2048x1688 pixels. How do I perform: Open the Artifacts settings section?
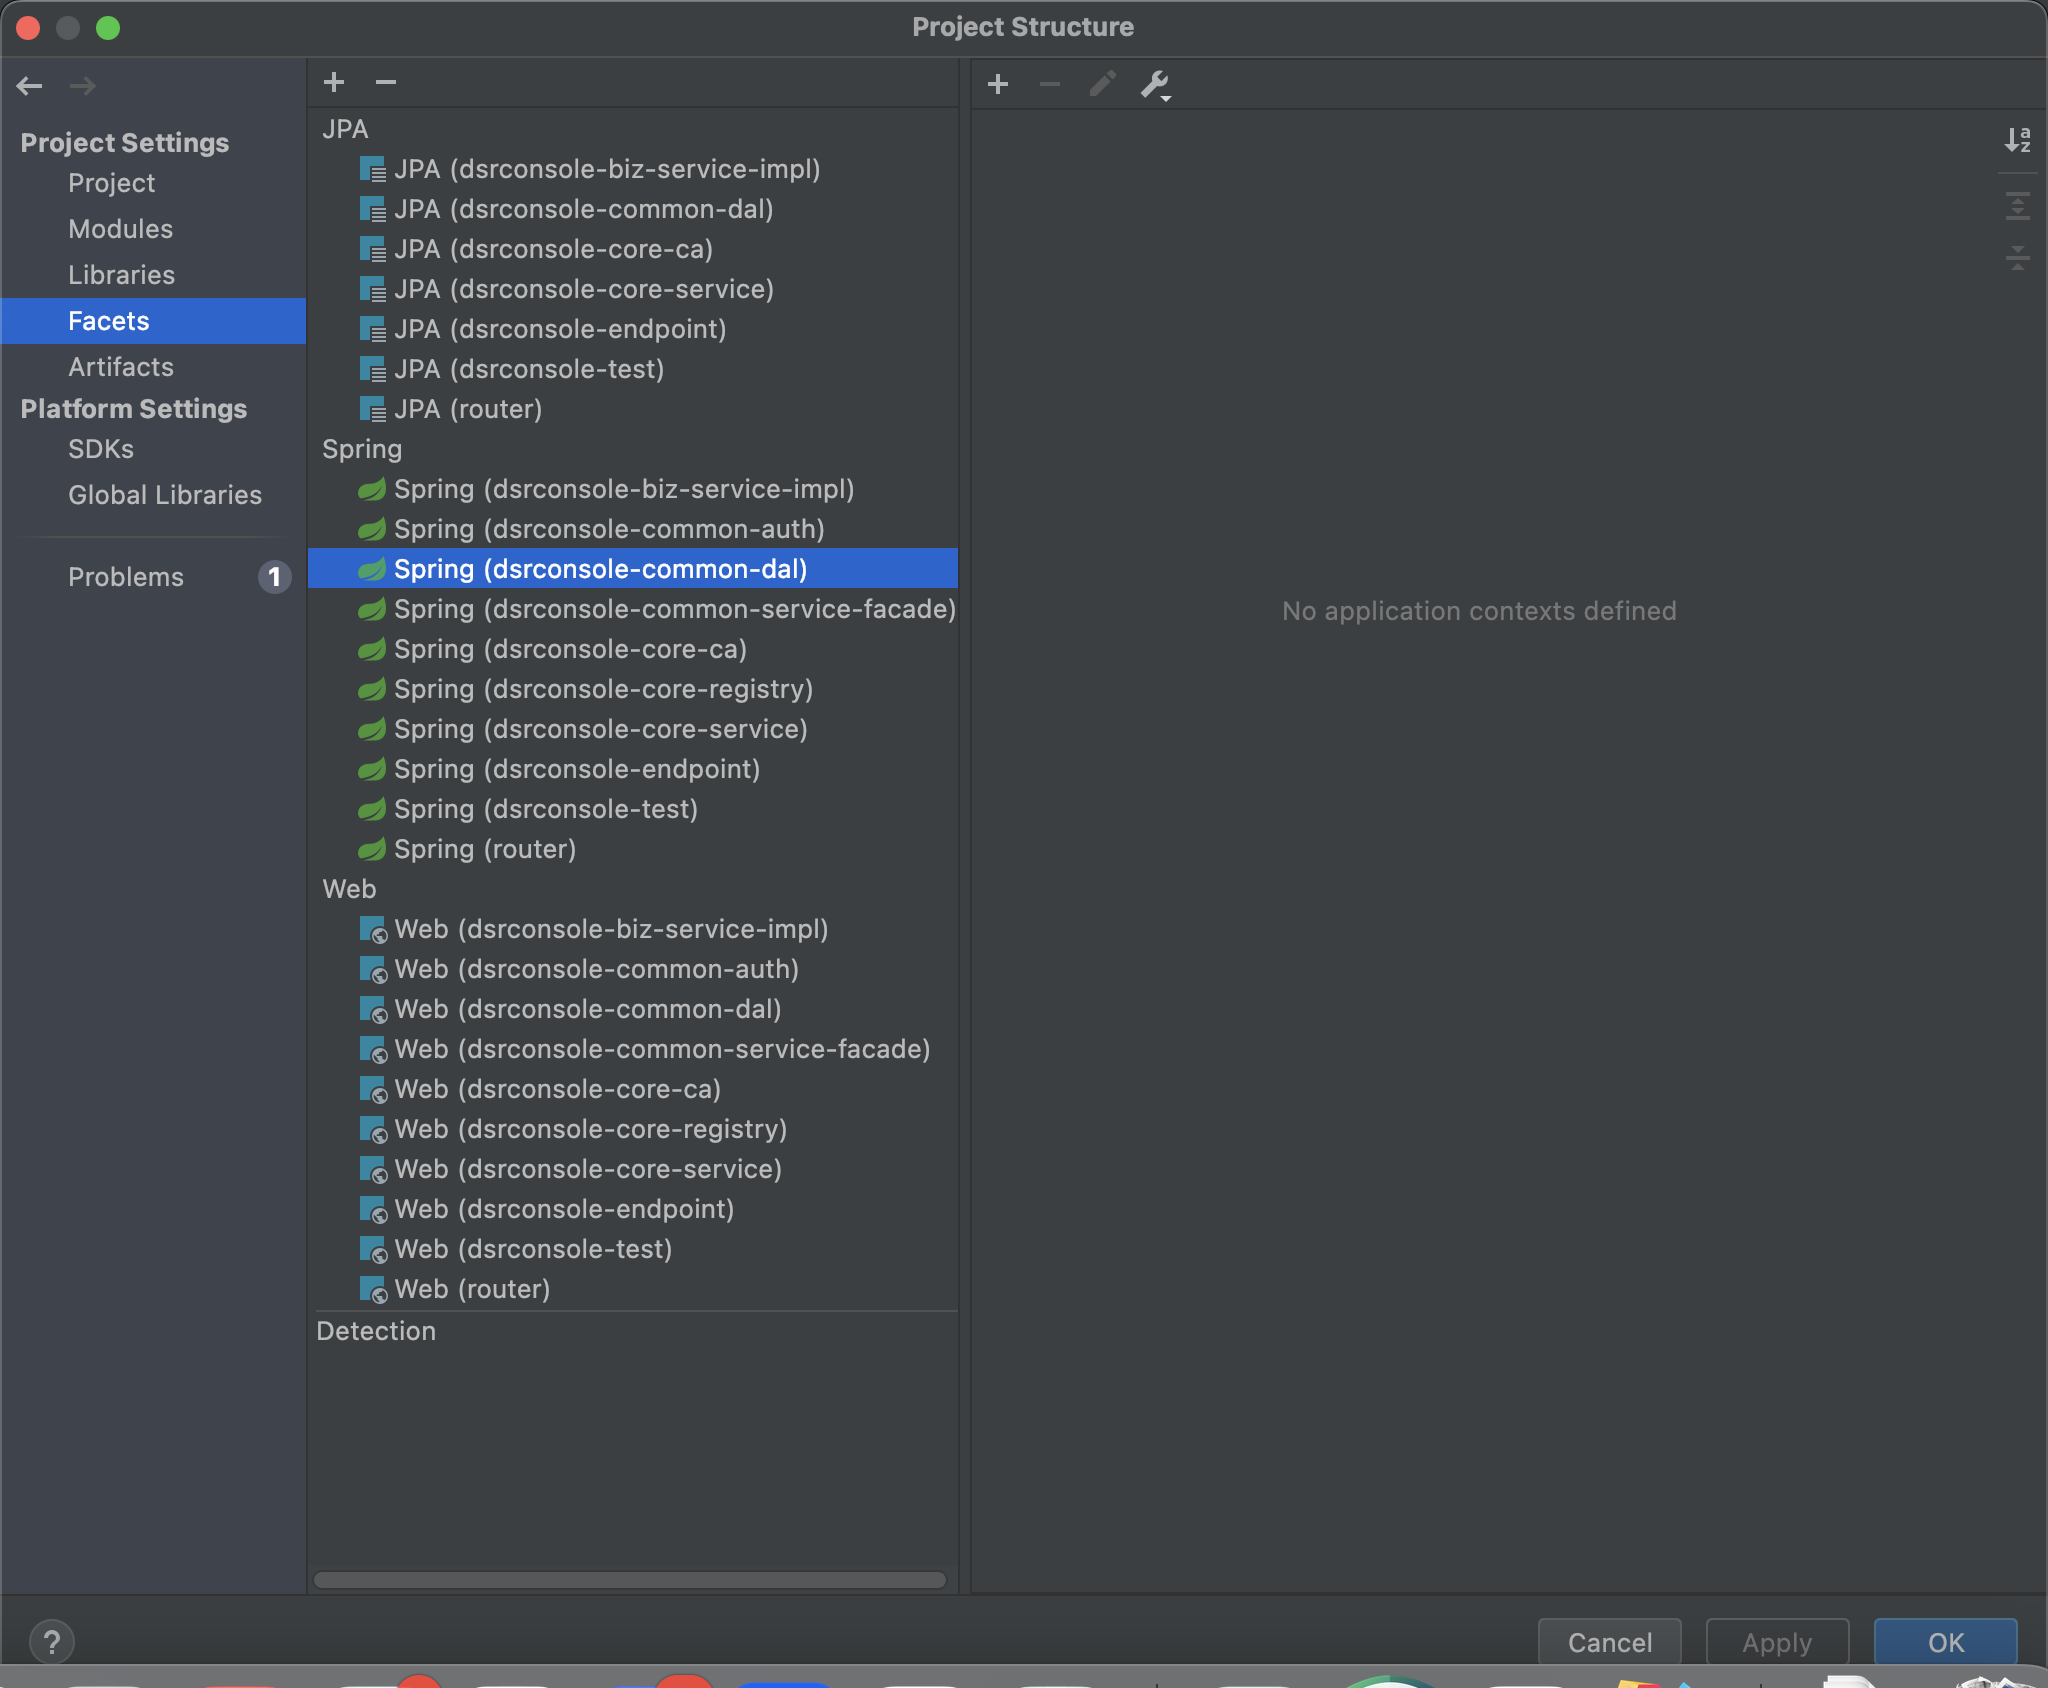pos(120,367)
